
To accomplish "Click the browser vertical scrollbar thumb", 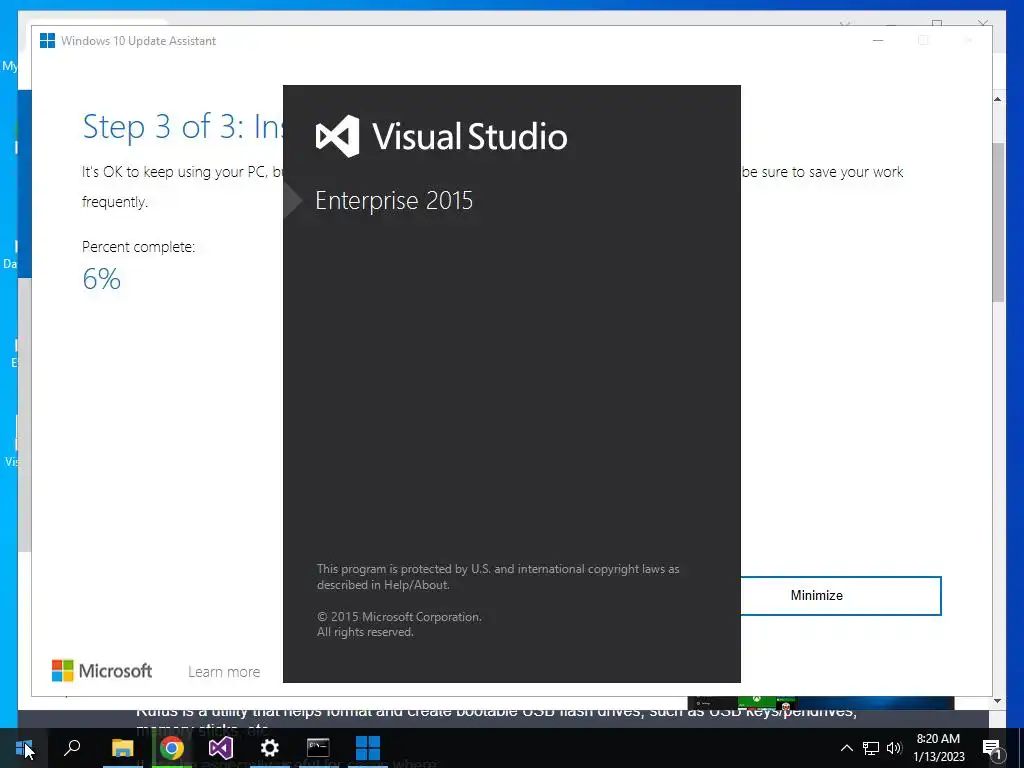I will click(998, 222).
